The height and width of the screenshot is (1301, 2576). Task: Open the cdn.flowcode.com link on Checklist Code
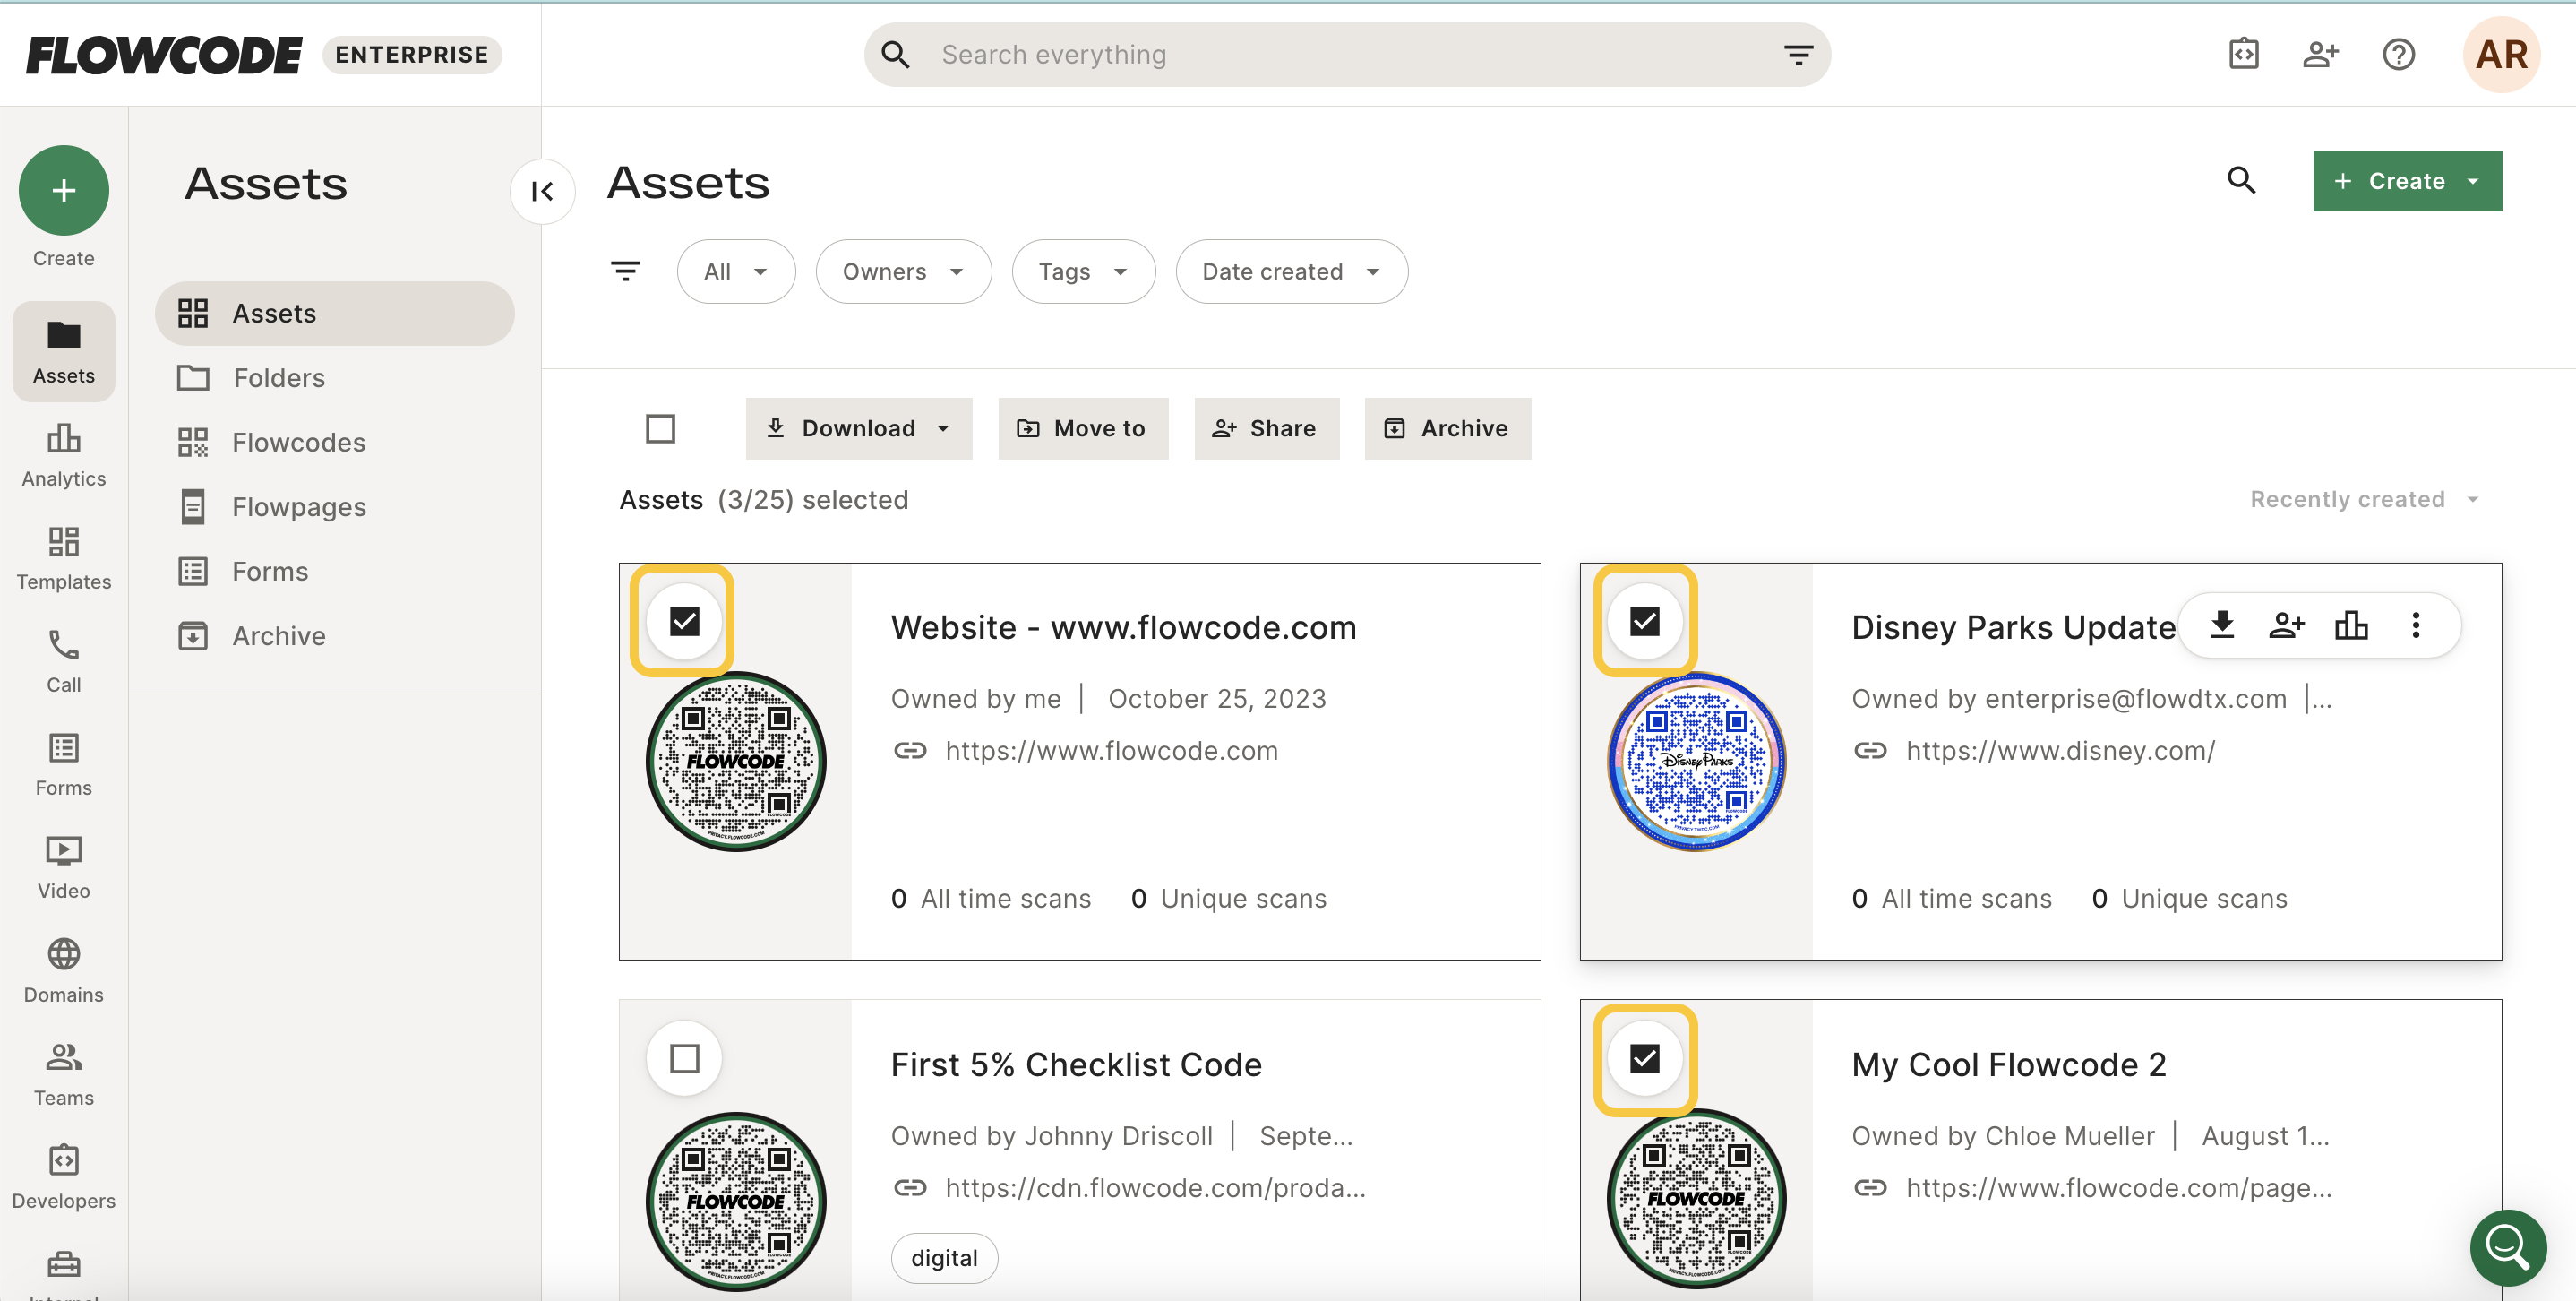click(x=1155, y=1187)
